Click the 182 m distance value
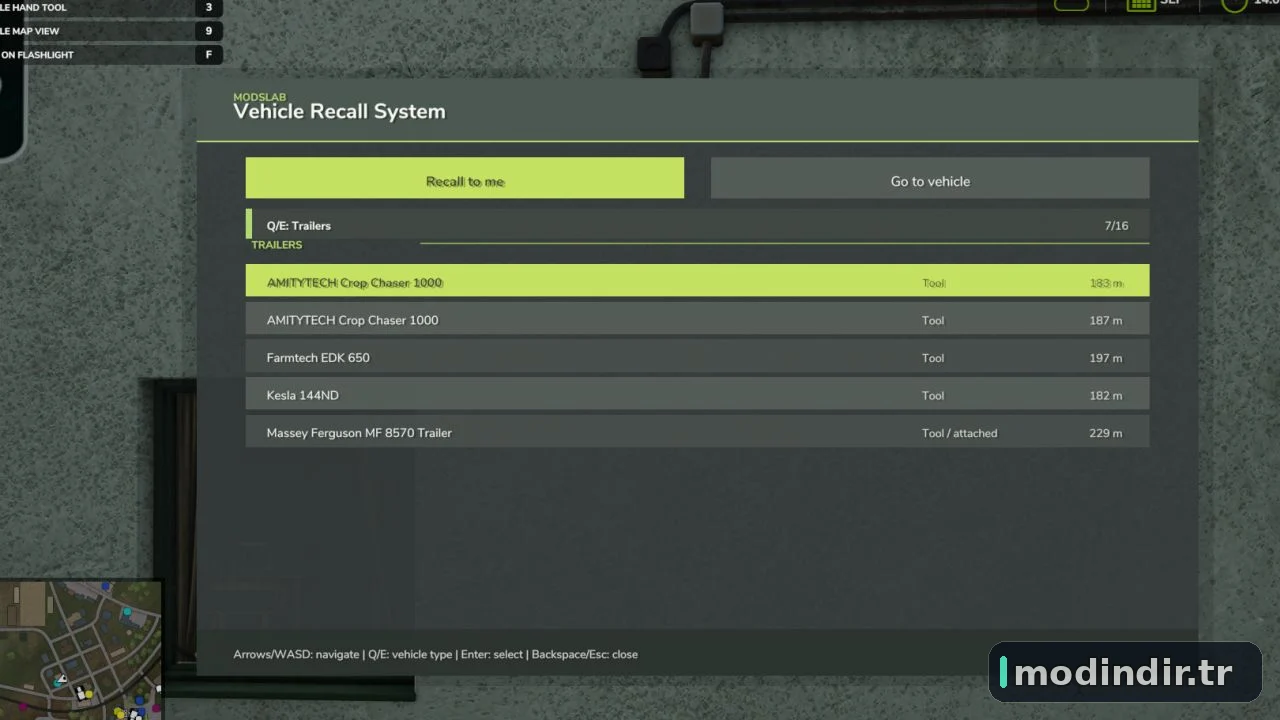 point(1105,395)
